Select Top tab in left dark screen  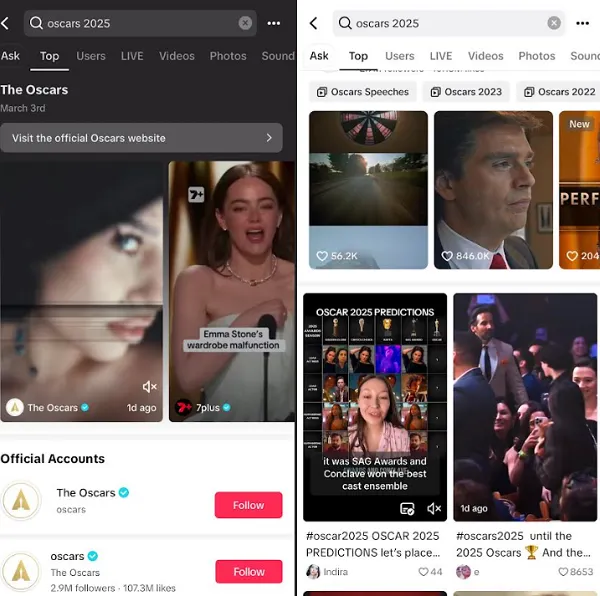click(x=49, y=56)
